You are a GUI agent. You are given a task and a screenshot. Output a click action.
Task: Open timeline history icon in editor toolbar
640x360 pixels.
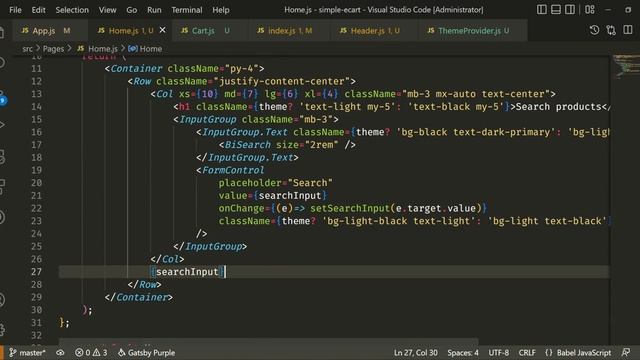click(594, 30)
